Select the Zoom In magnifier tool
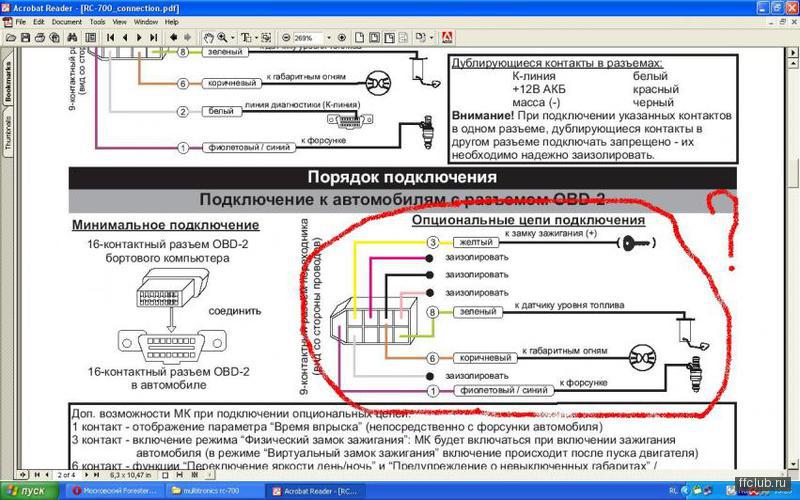 [x=222, y=38]
